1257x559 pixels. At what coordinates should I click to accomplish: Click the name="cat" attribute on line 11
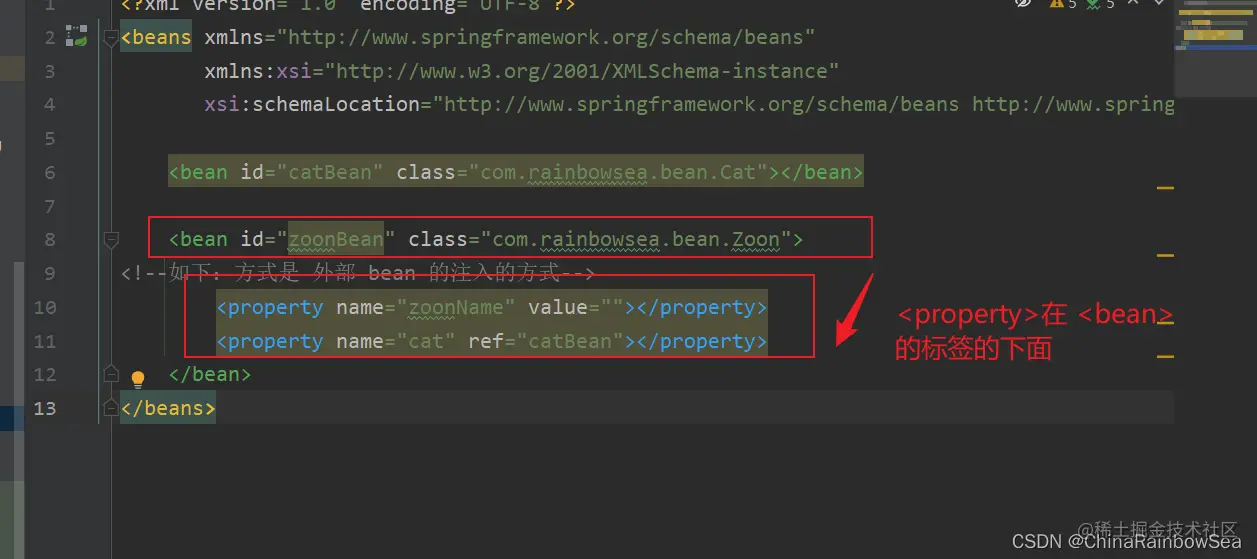click(395, 341)
